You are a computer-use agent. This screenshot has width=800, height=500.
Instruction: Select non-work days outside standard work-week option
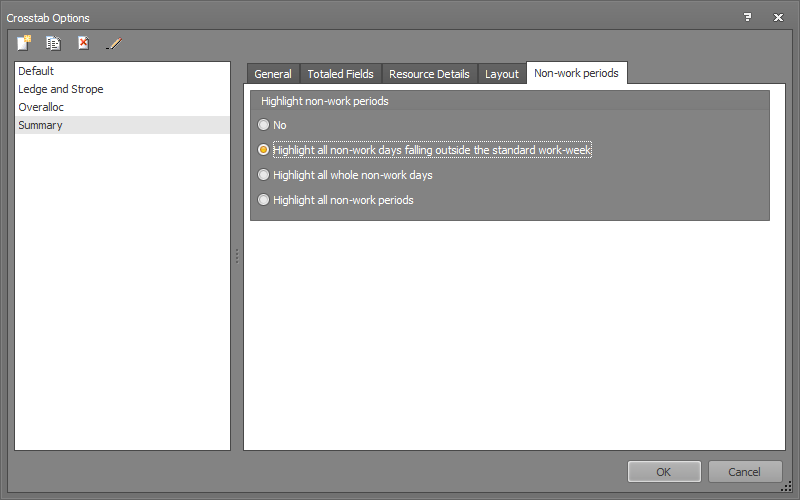point(264,150)
